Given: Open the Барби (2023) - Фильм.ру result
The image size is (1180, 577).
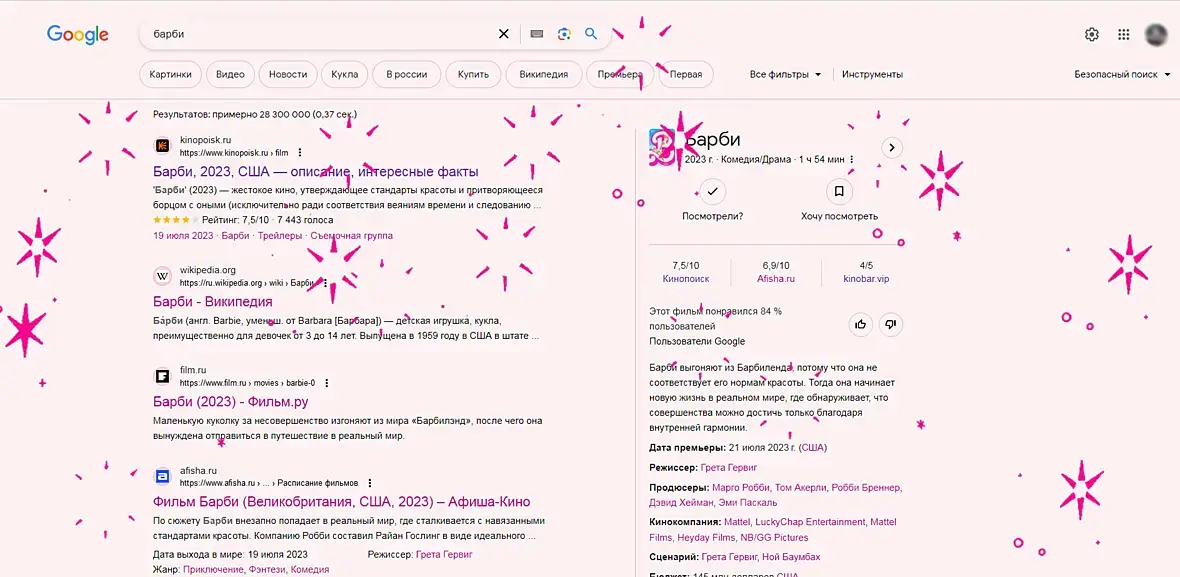Looking at the screenshot, I should click(230, 402).
